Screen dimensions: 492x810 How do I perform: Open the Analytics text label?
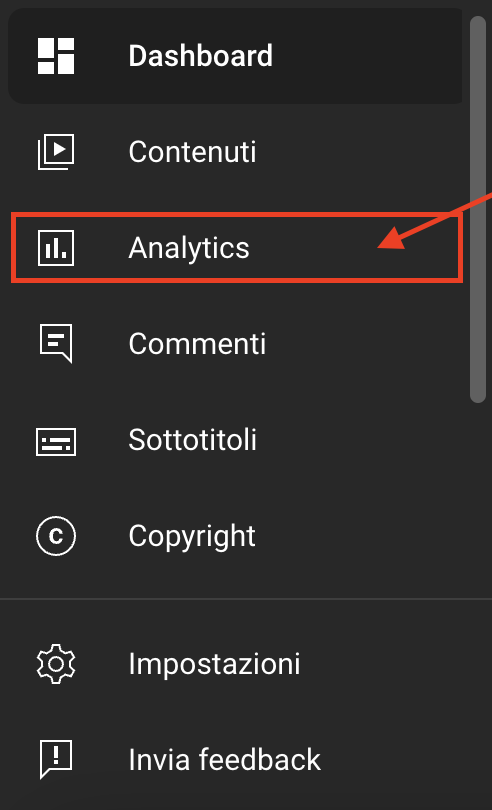click(x=189, y=248)
